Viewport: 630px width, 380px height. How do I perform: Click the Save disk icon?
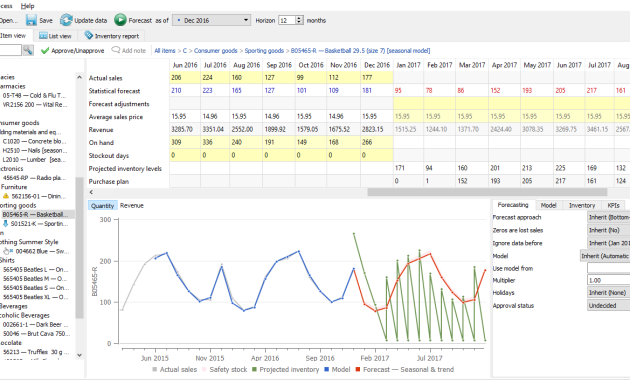pyautogui.click(x=31, y=20)
